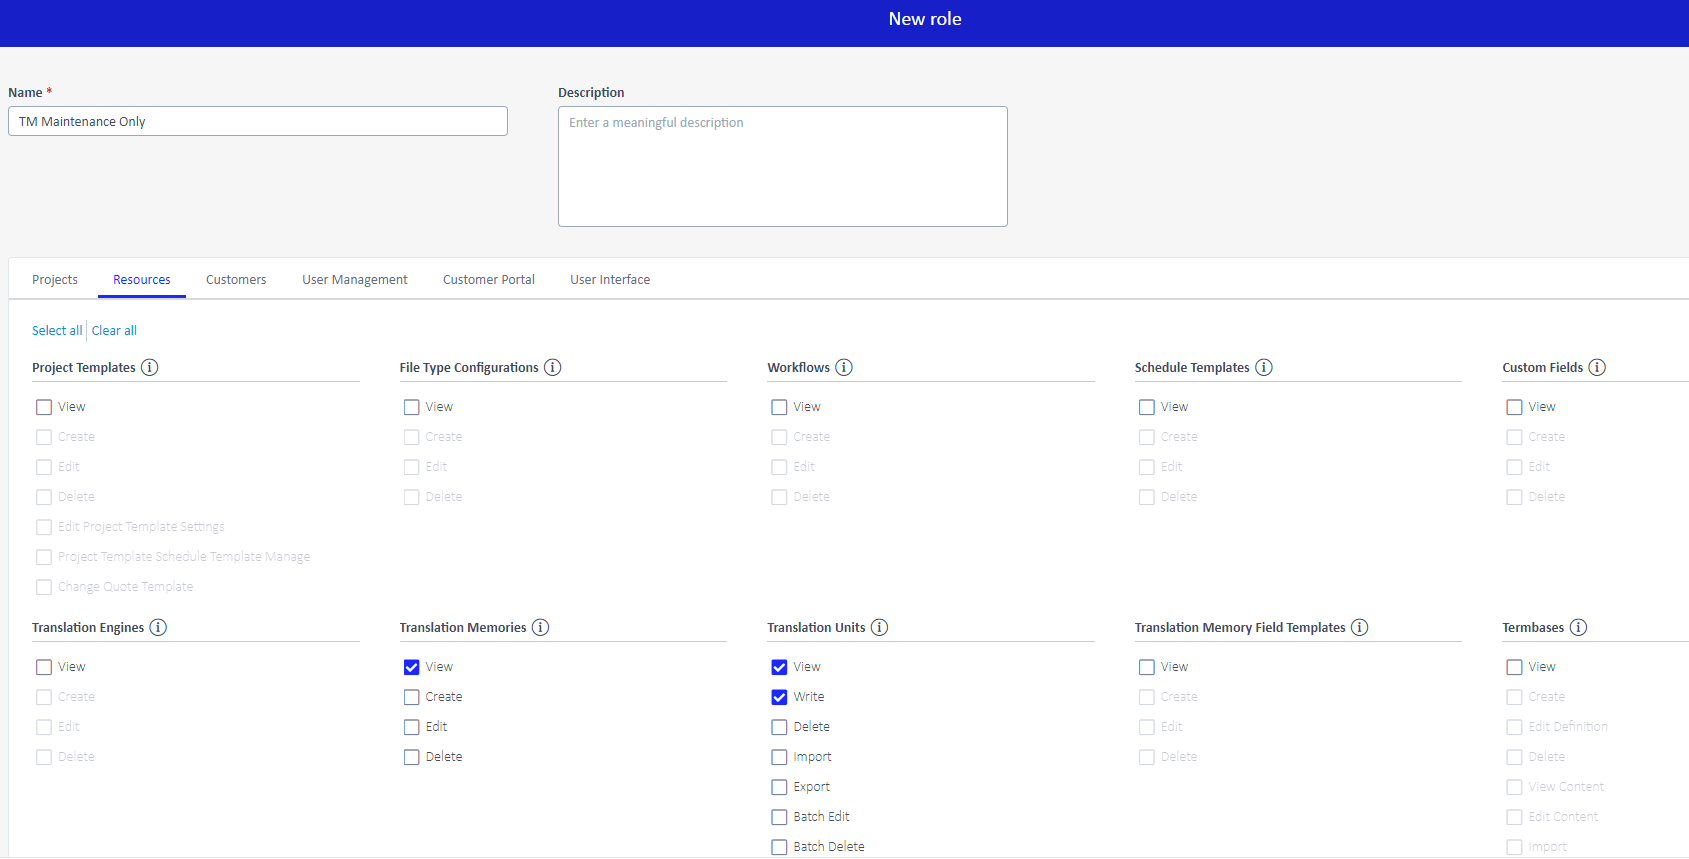
Task: Click the Select all link
Action: [x=57, y=331]
